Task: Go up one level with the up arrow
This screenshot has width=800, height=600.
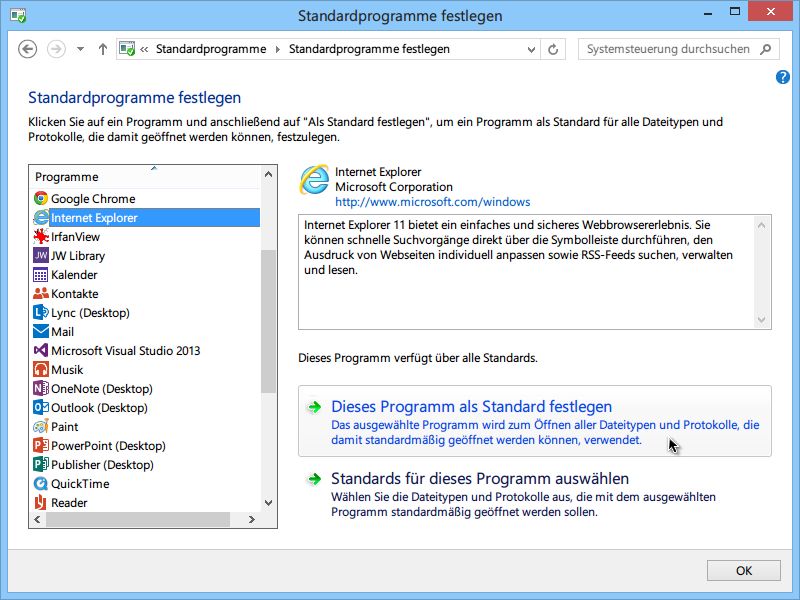Action: pyautogui.click(x=103, y=49)
